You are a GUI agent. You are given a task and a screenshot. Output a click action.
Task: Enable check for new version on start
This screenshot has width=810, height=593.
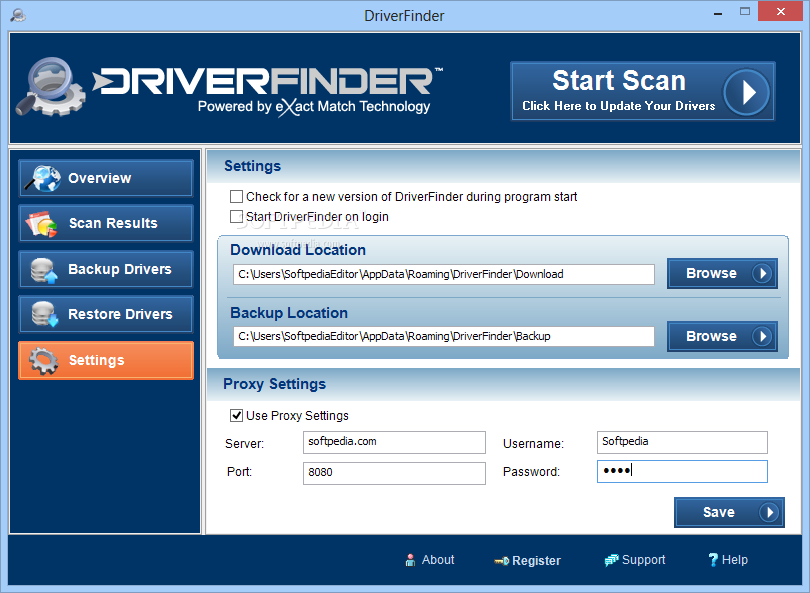236,197
